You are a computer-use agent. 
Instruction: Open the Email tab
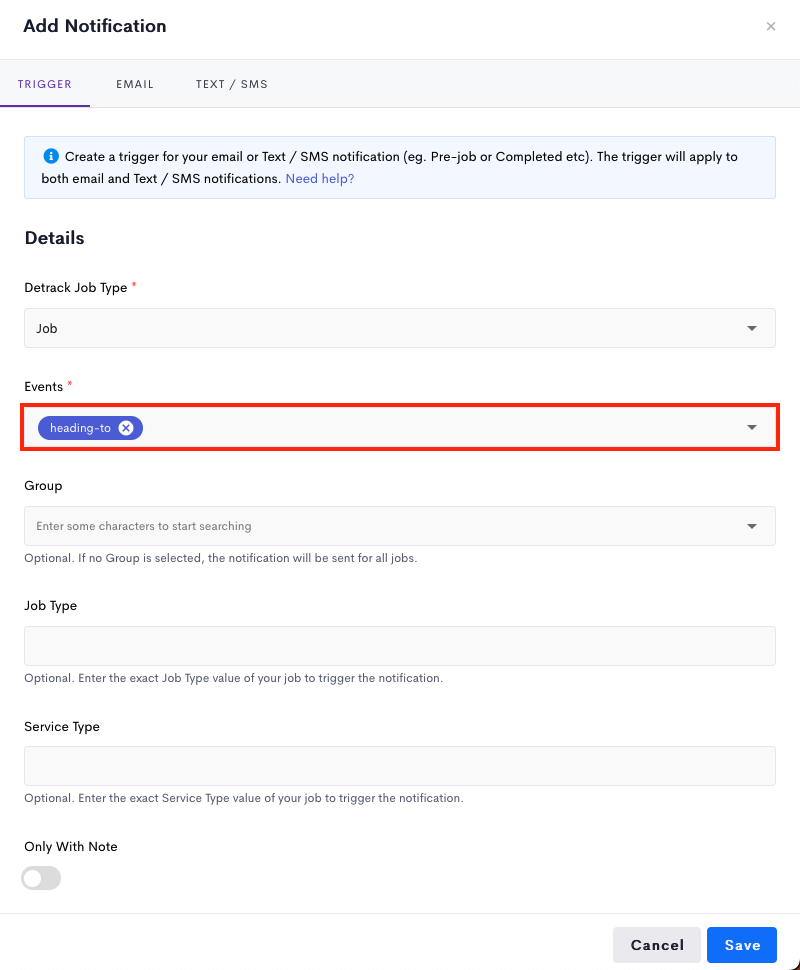135,84
